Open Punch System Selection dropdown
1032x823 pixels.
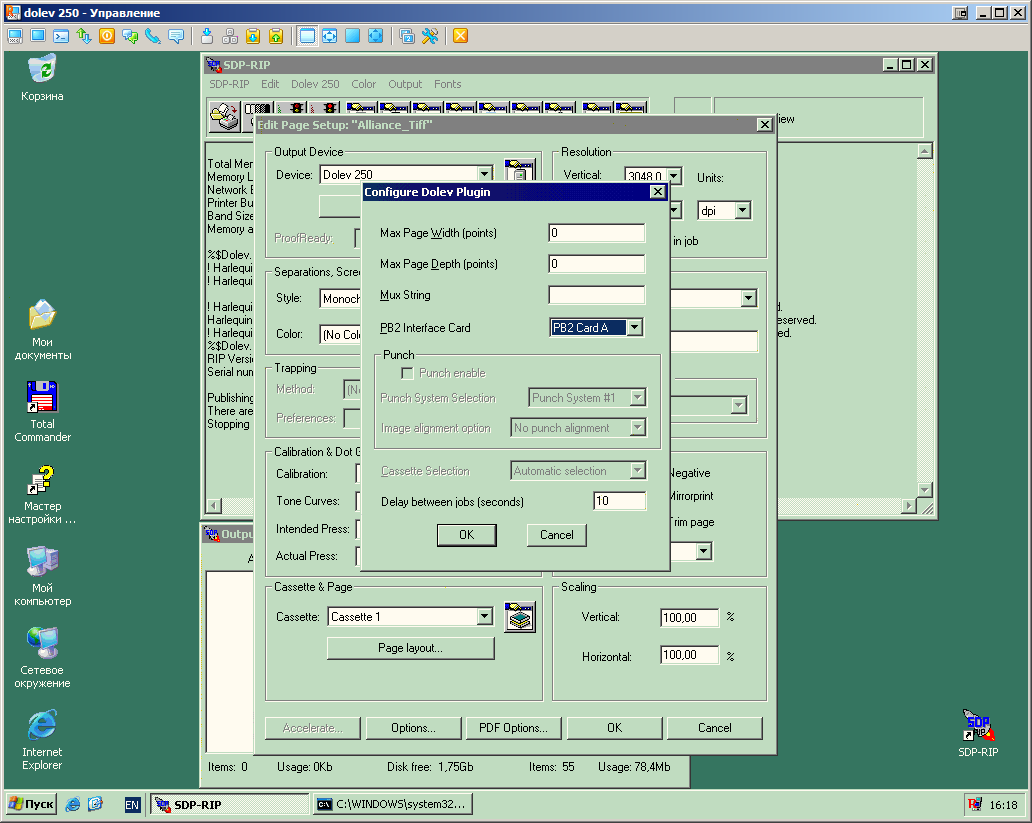click(637, 398)
